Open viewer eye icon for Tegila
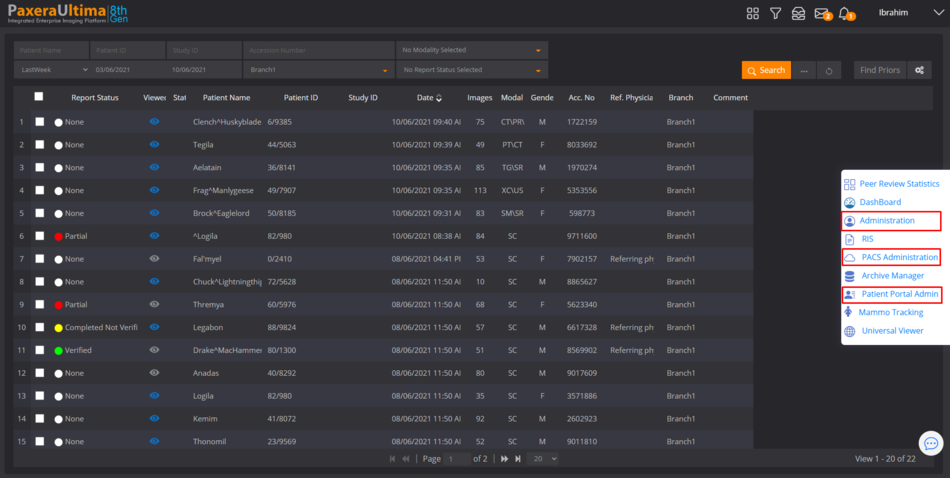The width and height of the screenshot is (950, 478). [154, 144]
